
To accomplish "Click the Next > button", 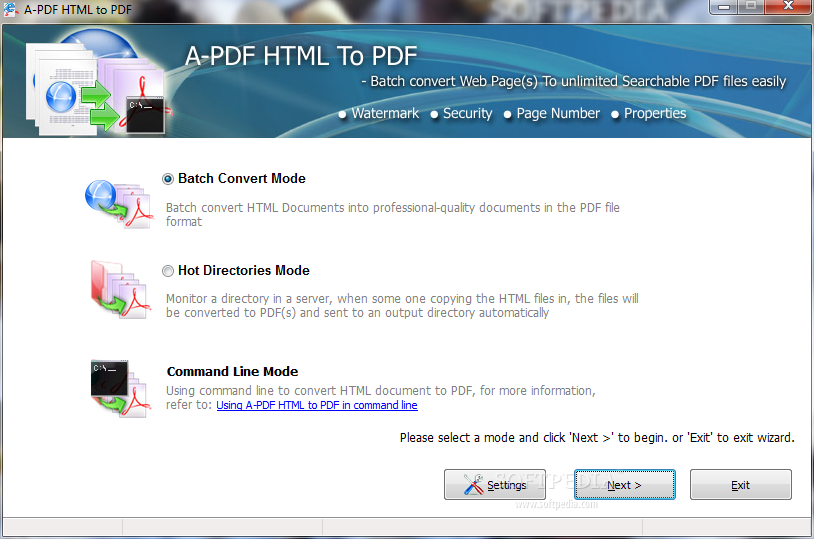I will [625, 484].
